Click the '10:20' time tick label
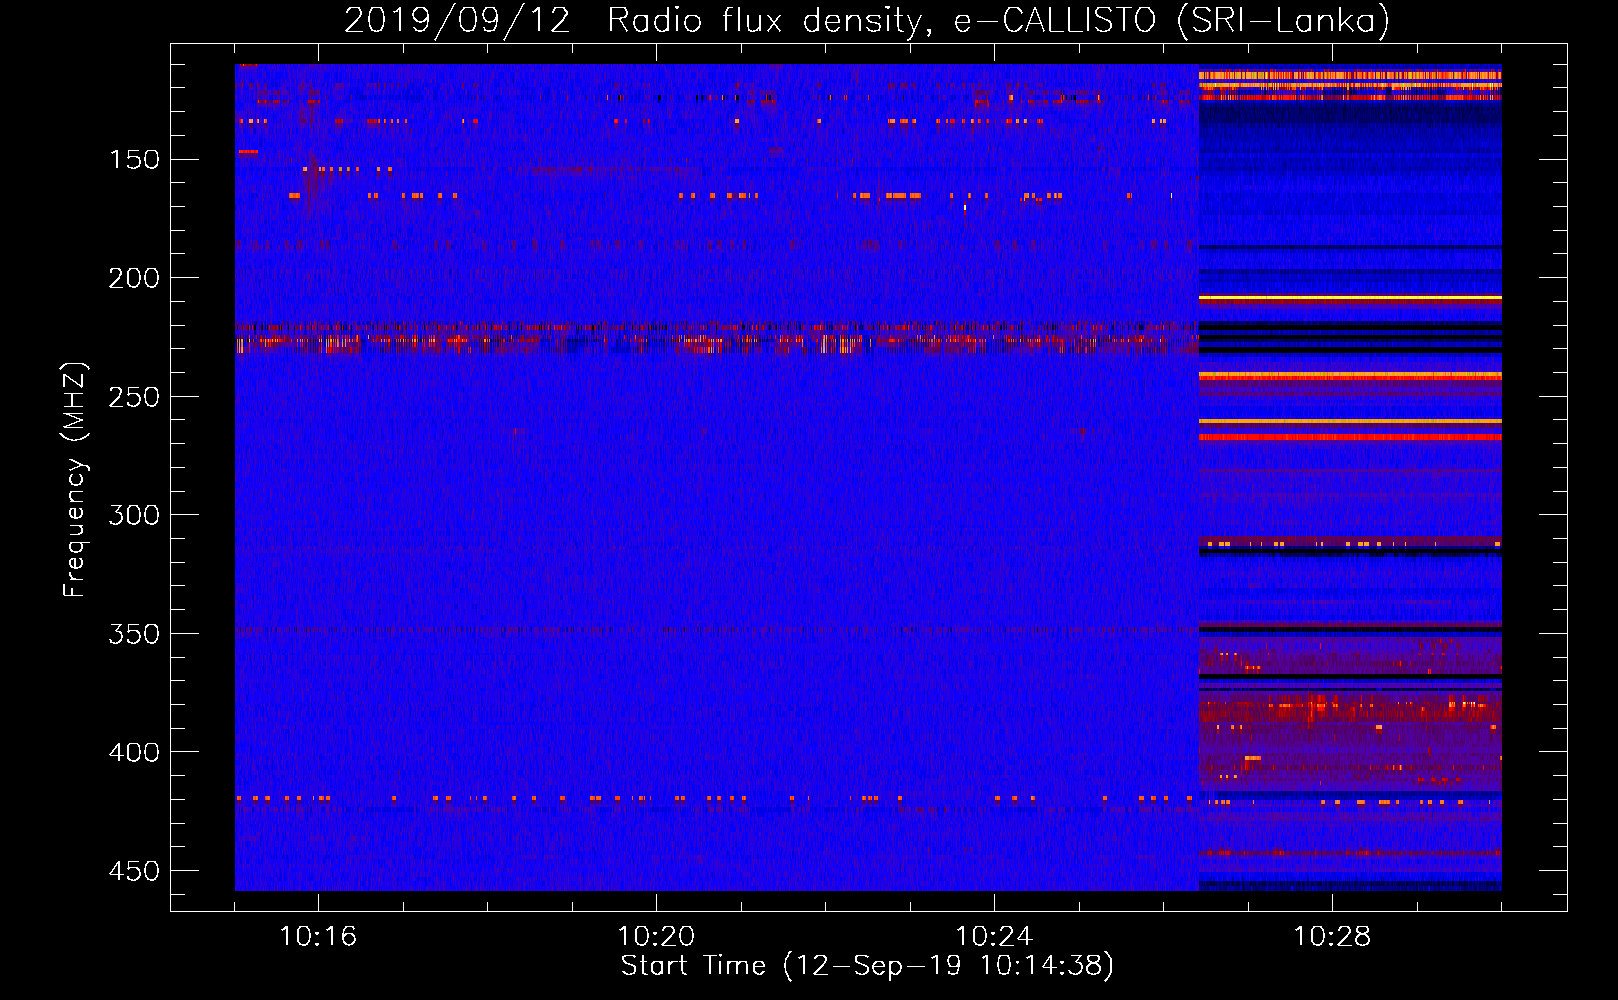The height and width of the screenshot is (1000, 1618). pos(656,937)
